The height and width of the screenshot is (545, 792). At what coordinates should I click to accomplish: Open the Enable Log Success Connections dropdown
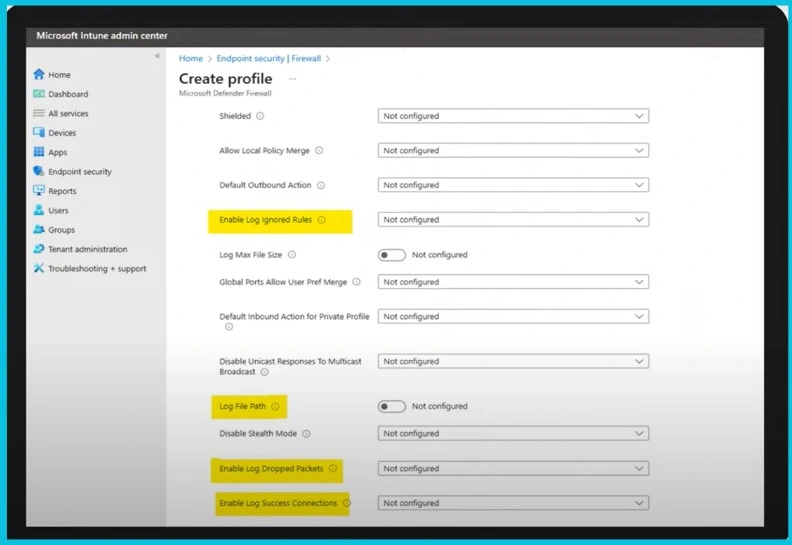513,503
